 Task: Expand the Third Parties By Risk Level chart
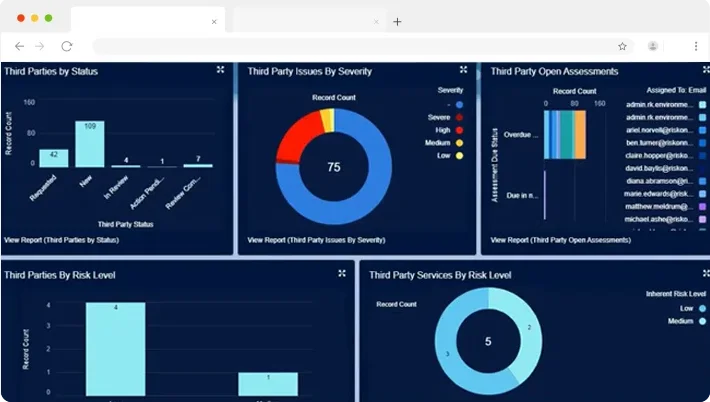pyautogui.click(x=341, y=273)
